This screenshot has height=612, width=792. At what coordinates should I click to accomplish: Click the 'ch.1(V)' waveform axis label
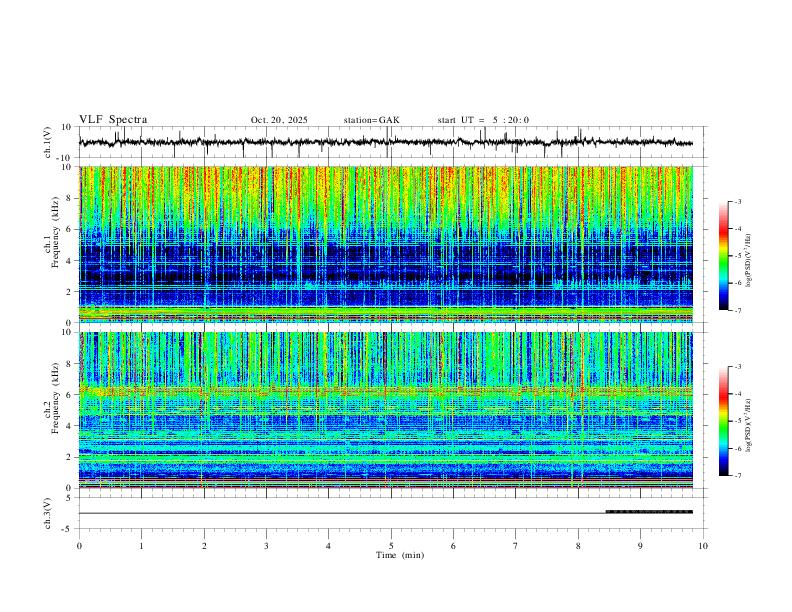click(48, 142)
